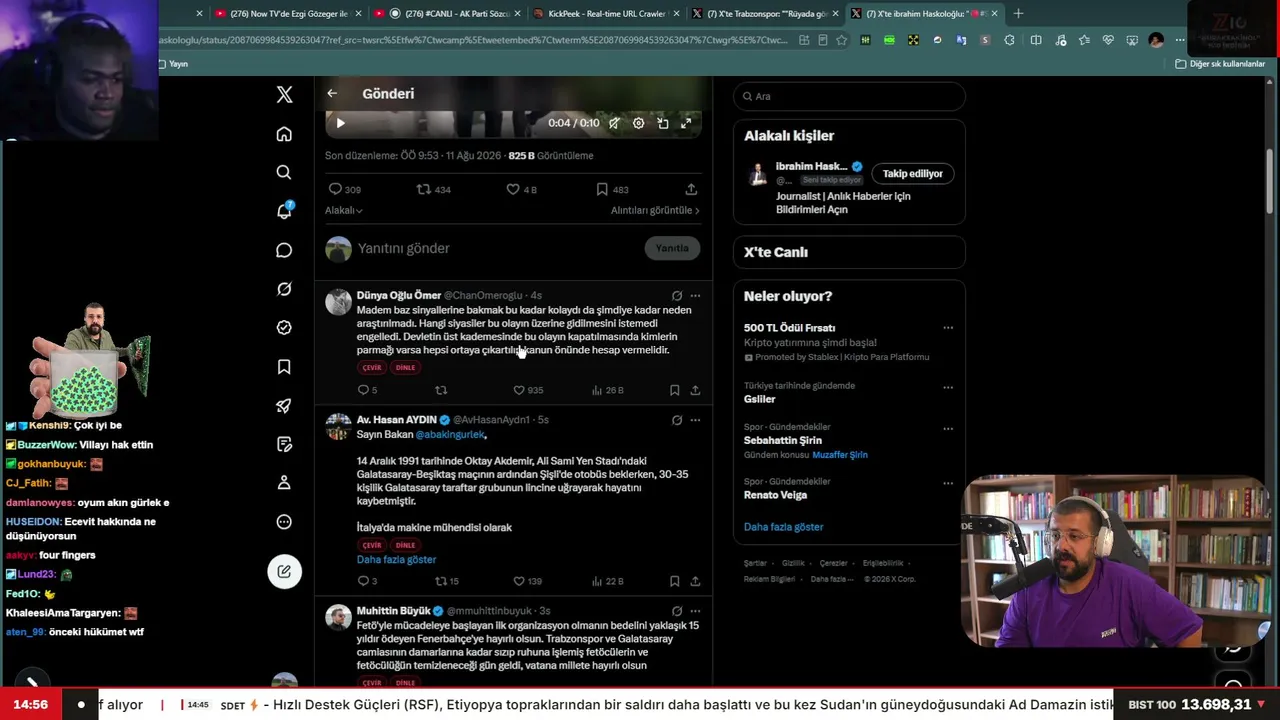Open more options on Av. Hasan AYDIN's reply
Viewport: 1280px width, 720px height.
[695, 420]
